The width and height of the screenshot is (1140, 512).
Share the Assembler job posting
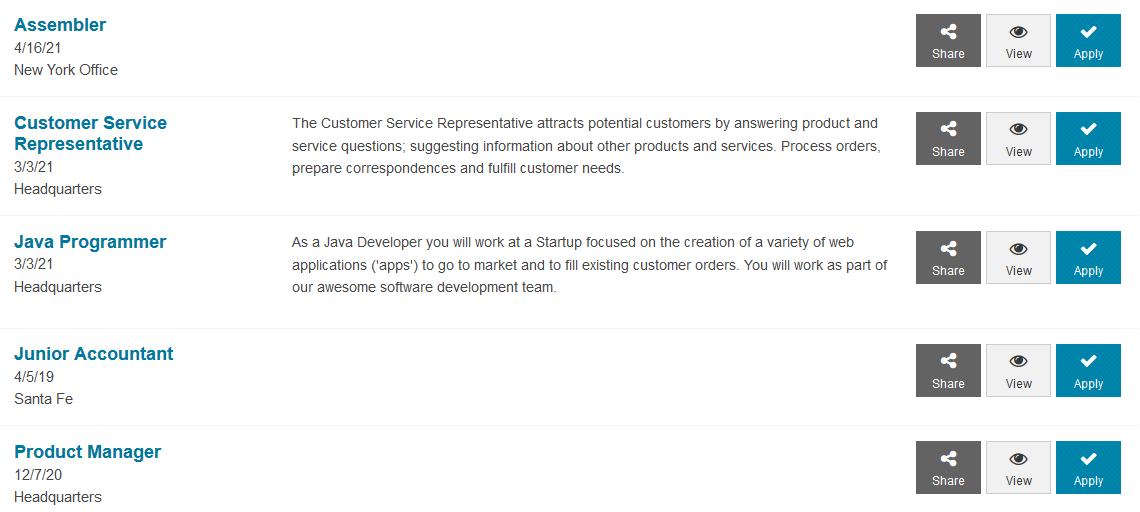click(948, 41)
